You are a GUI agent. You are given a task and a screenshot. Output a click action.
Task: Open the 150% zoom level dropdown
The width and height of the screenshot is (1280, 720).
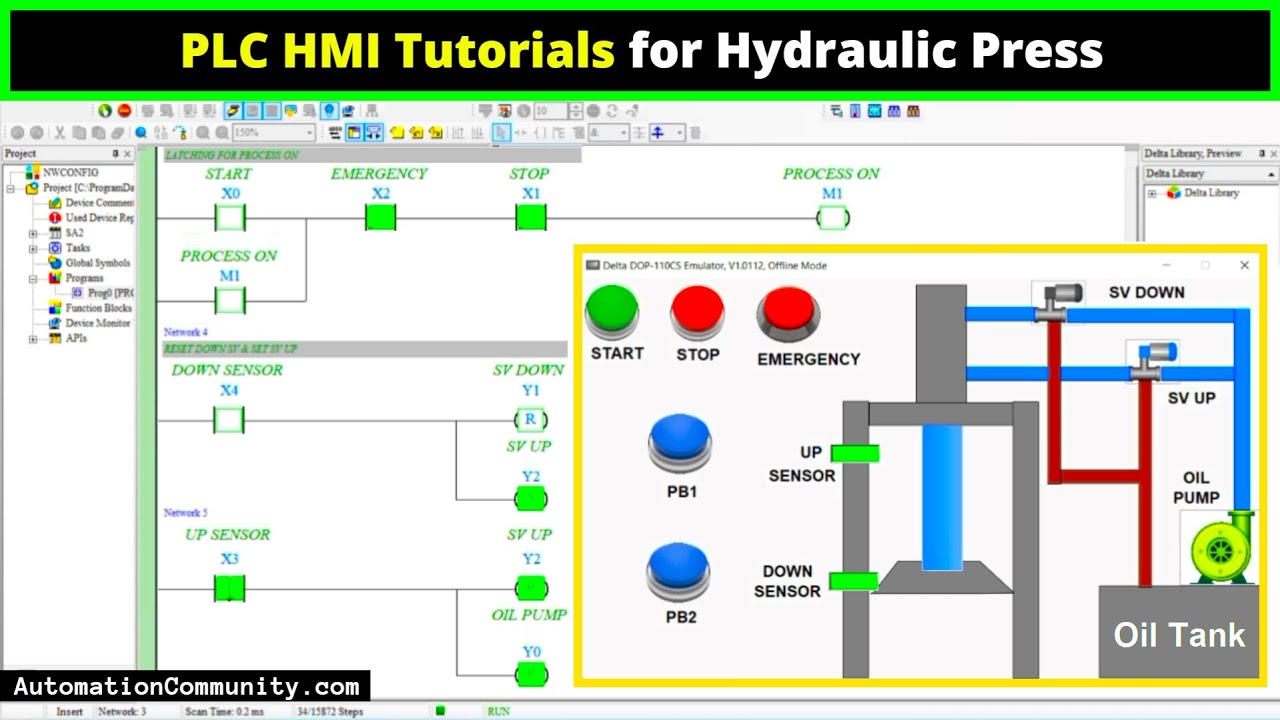(309, 133)
